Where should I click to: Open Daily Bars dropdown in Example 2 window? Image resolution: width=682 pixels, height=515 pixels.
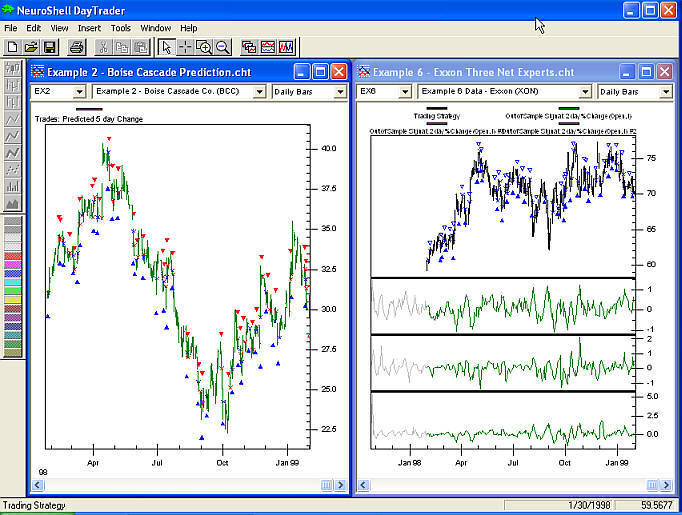(x=340, y=92)
